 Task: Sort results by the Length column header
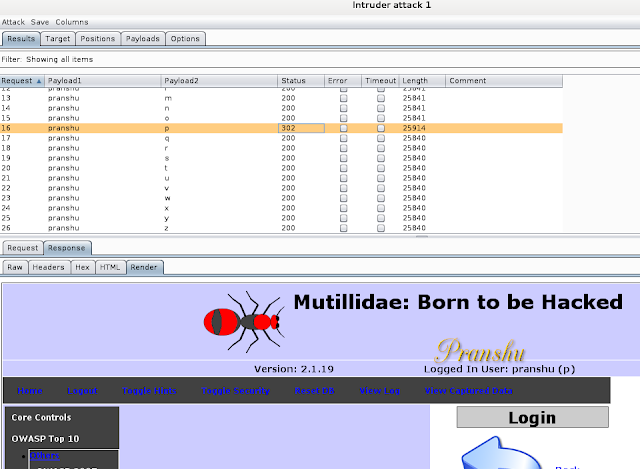[414, 81]
